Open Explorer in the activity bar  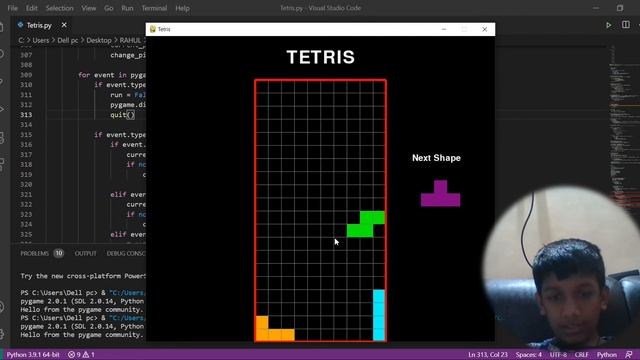pos(2,27)
